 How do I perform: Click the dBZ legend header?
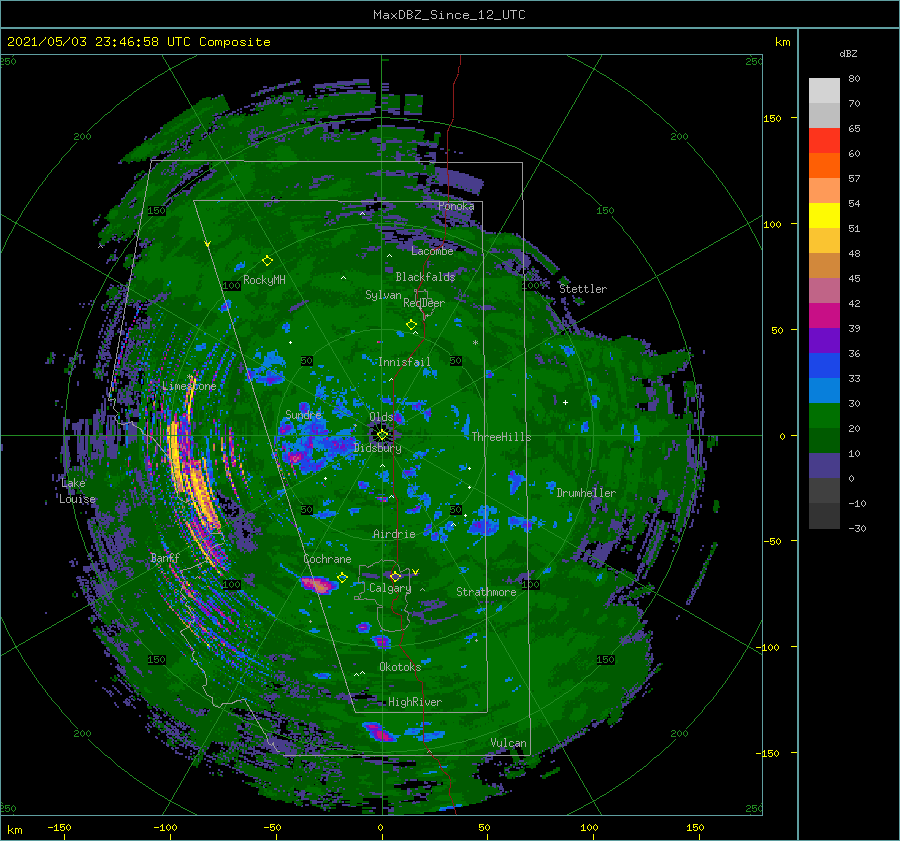click(x=848, y=54)
